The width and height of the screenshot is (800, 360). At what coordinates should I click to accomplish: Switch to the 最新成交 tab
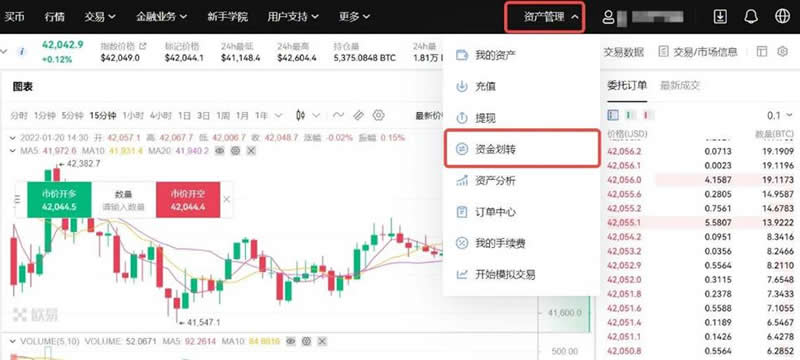680,86
